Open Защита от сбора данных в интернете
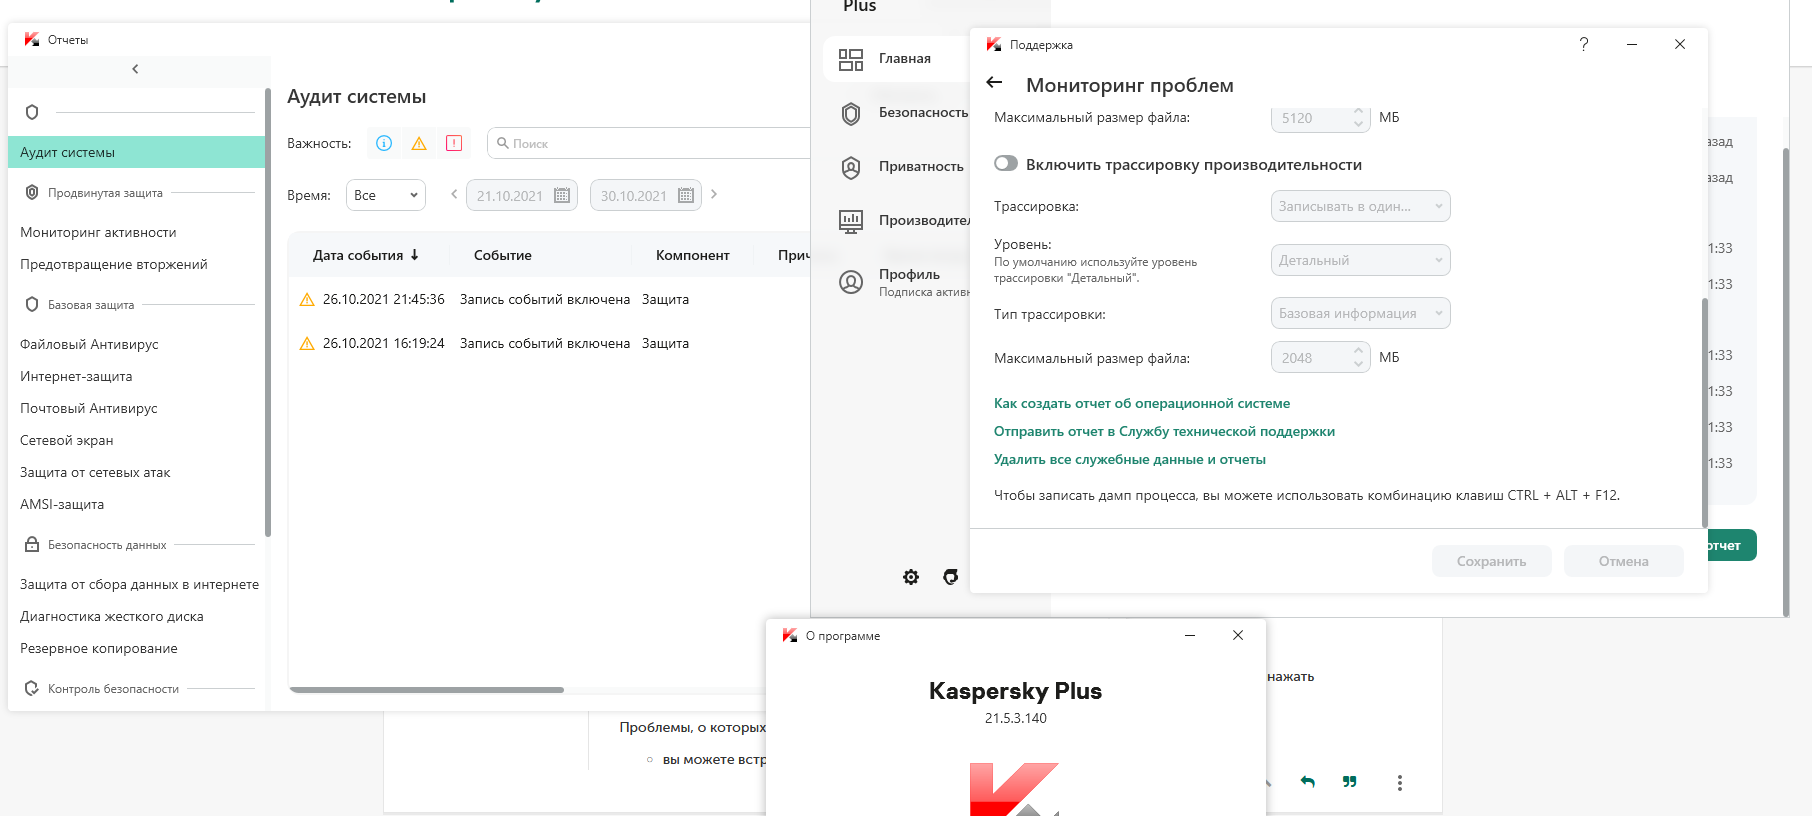 [x=139, y=584]
